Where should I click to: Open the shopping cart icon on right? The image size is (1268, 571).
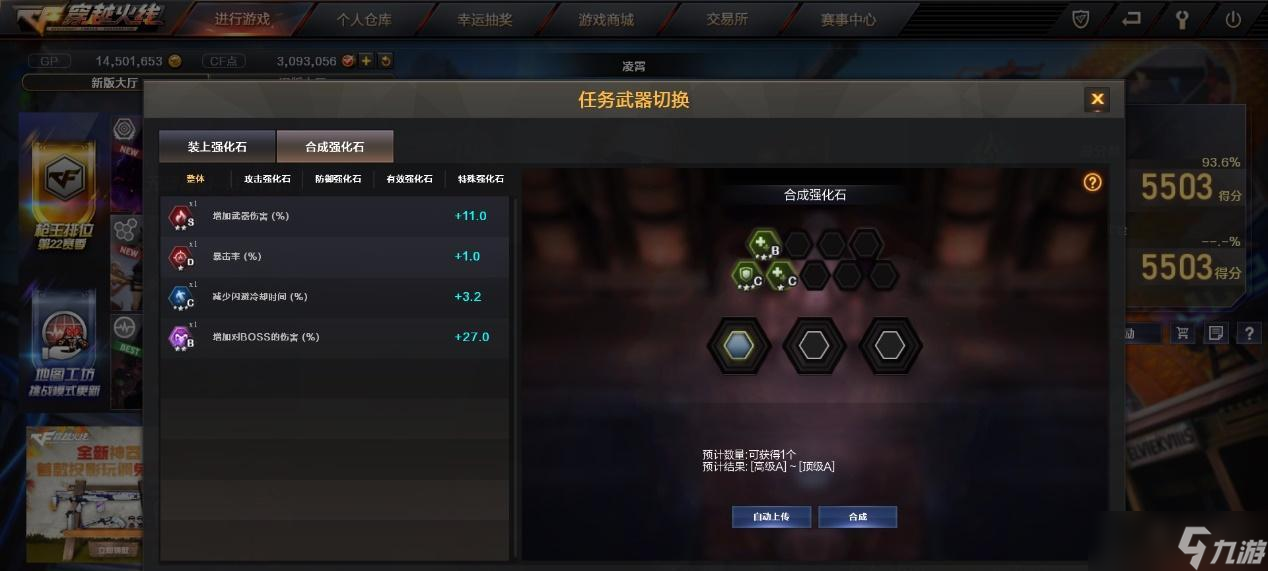[1184, 333]
